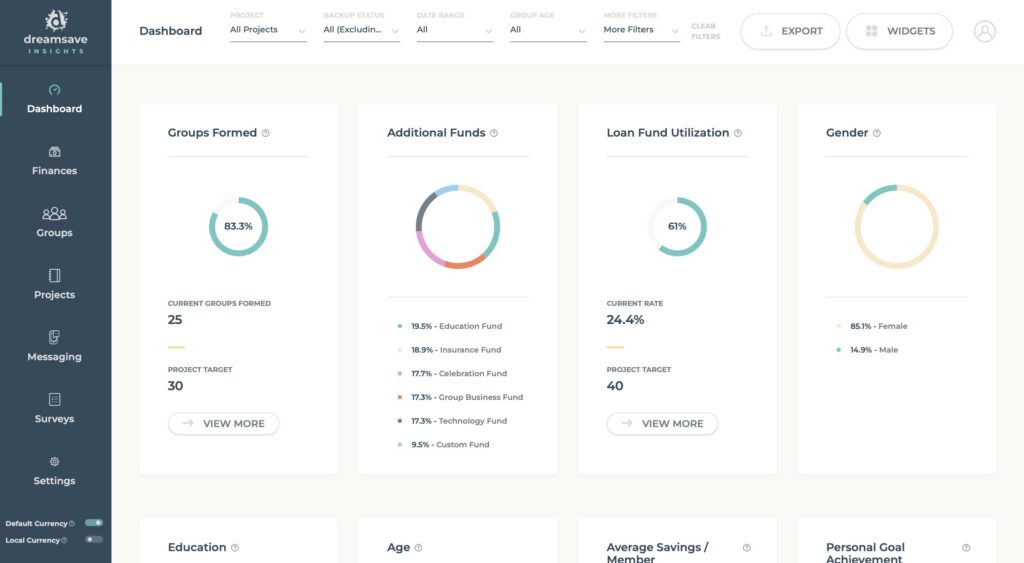Open the Project filter dropdown

(x=268, y=31)
